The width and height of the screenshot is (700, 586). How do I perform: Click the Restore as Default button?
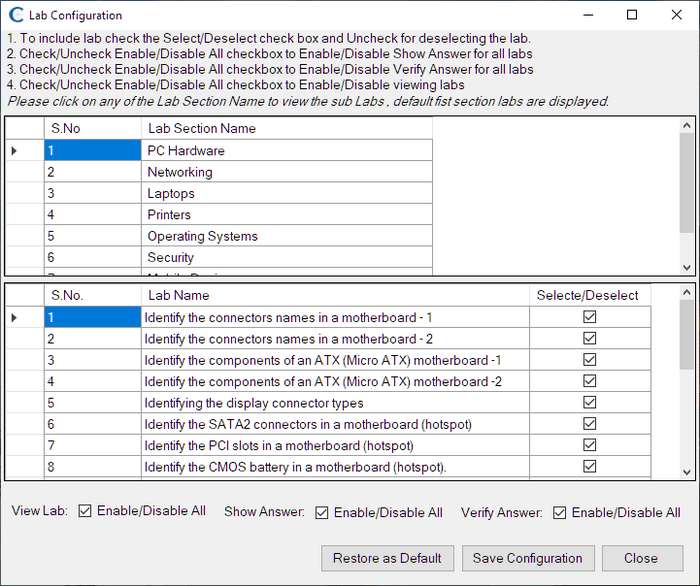tap(387, 558)
